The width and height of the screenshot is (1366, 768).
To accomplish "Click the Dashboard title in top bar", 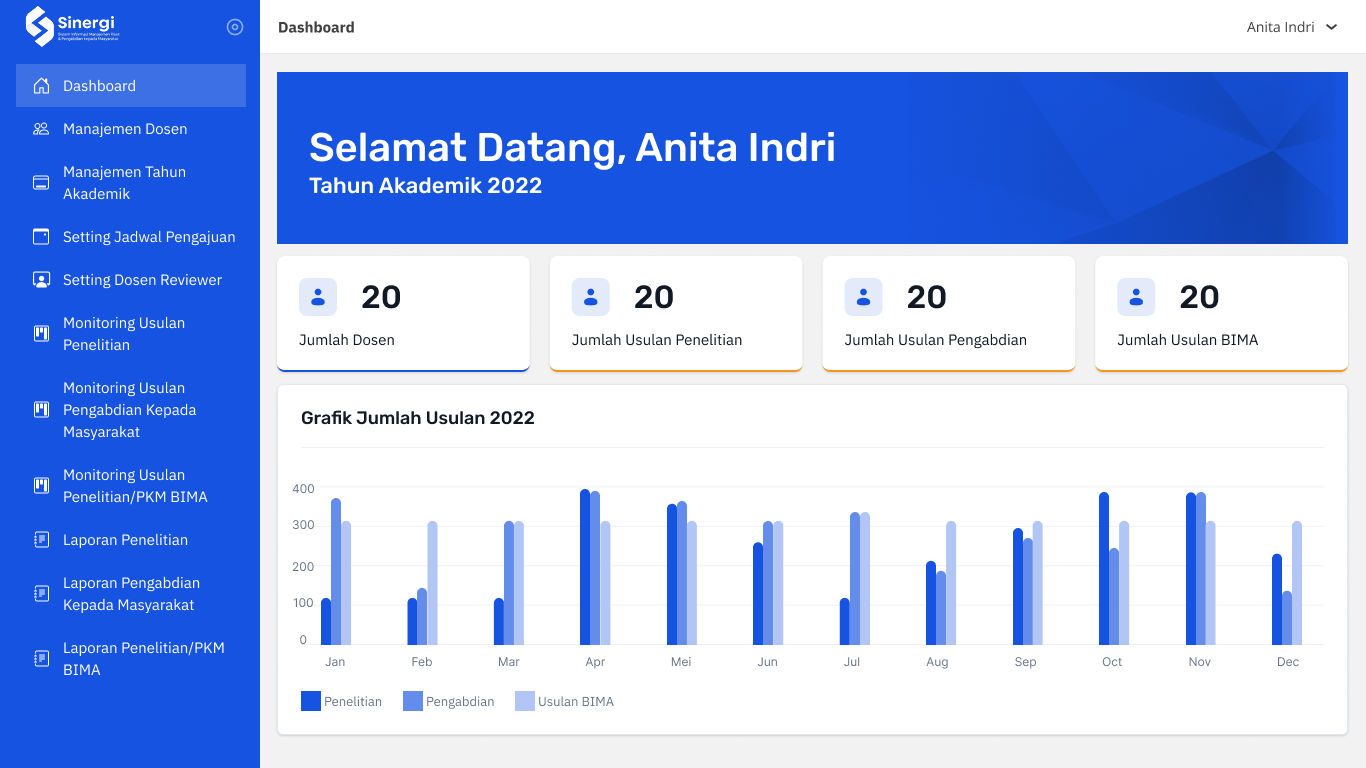I will tap(316, 27).
